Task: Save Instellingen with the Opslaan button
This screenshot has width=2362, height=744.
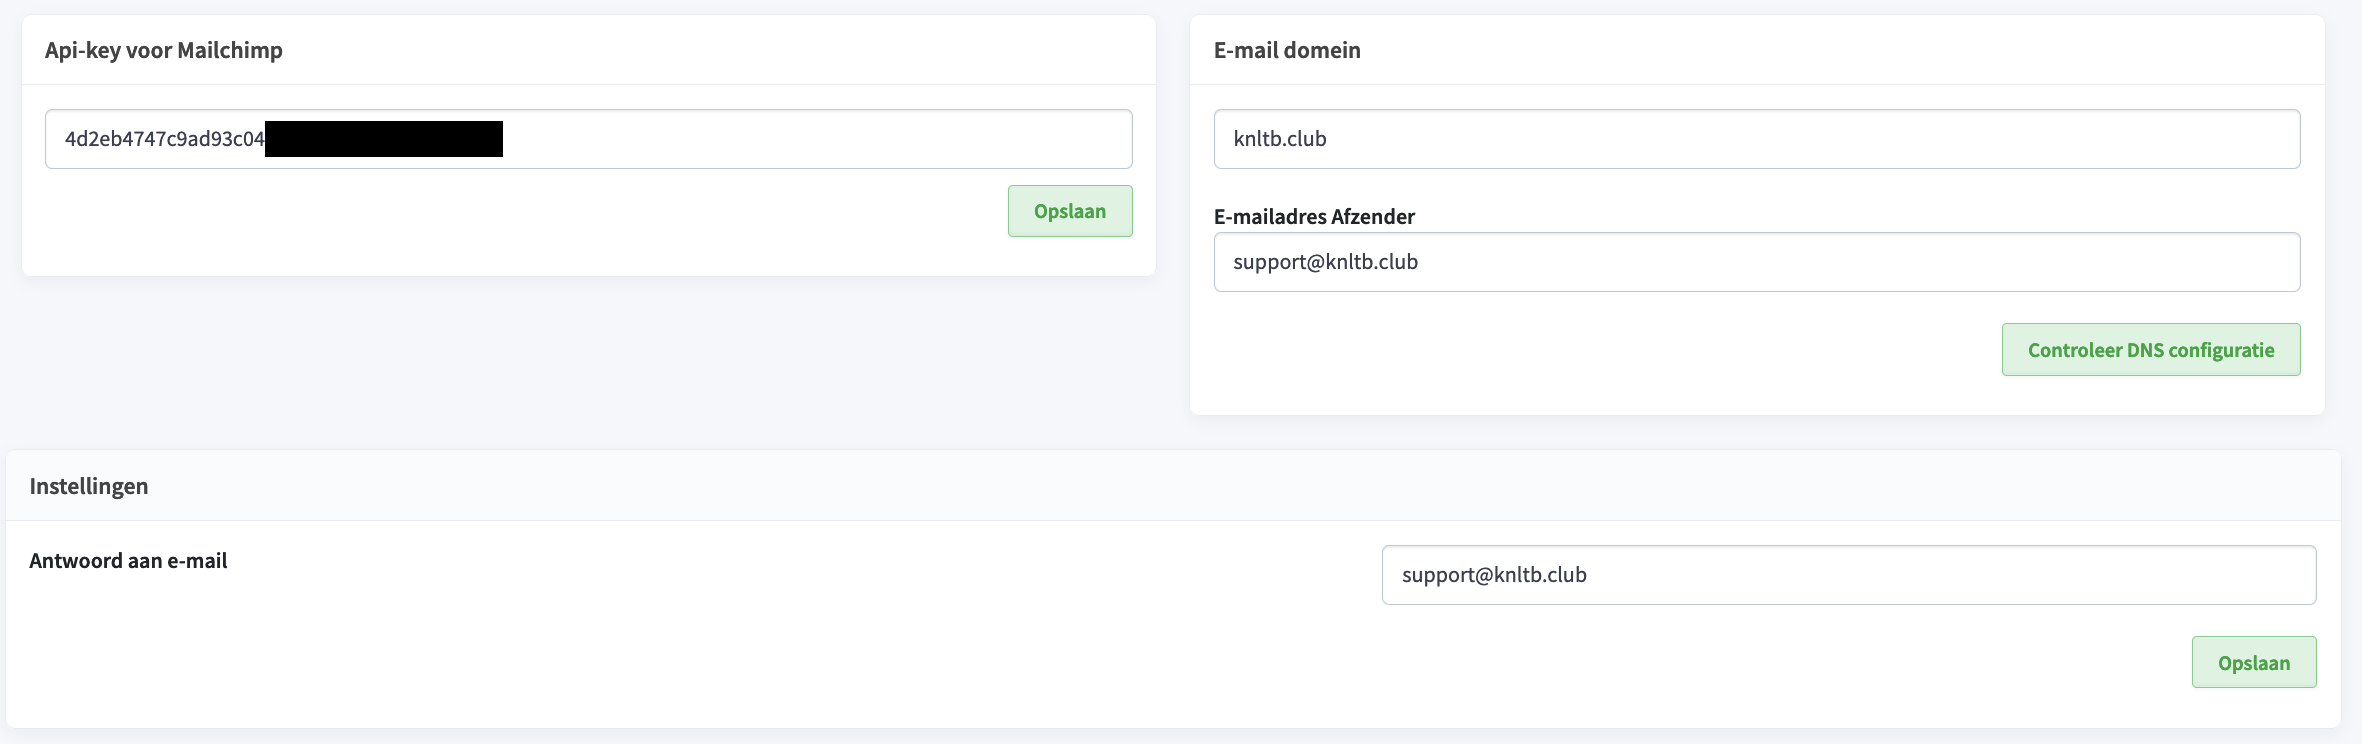Action: (2254, 662)
